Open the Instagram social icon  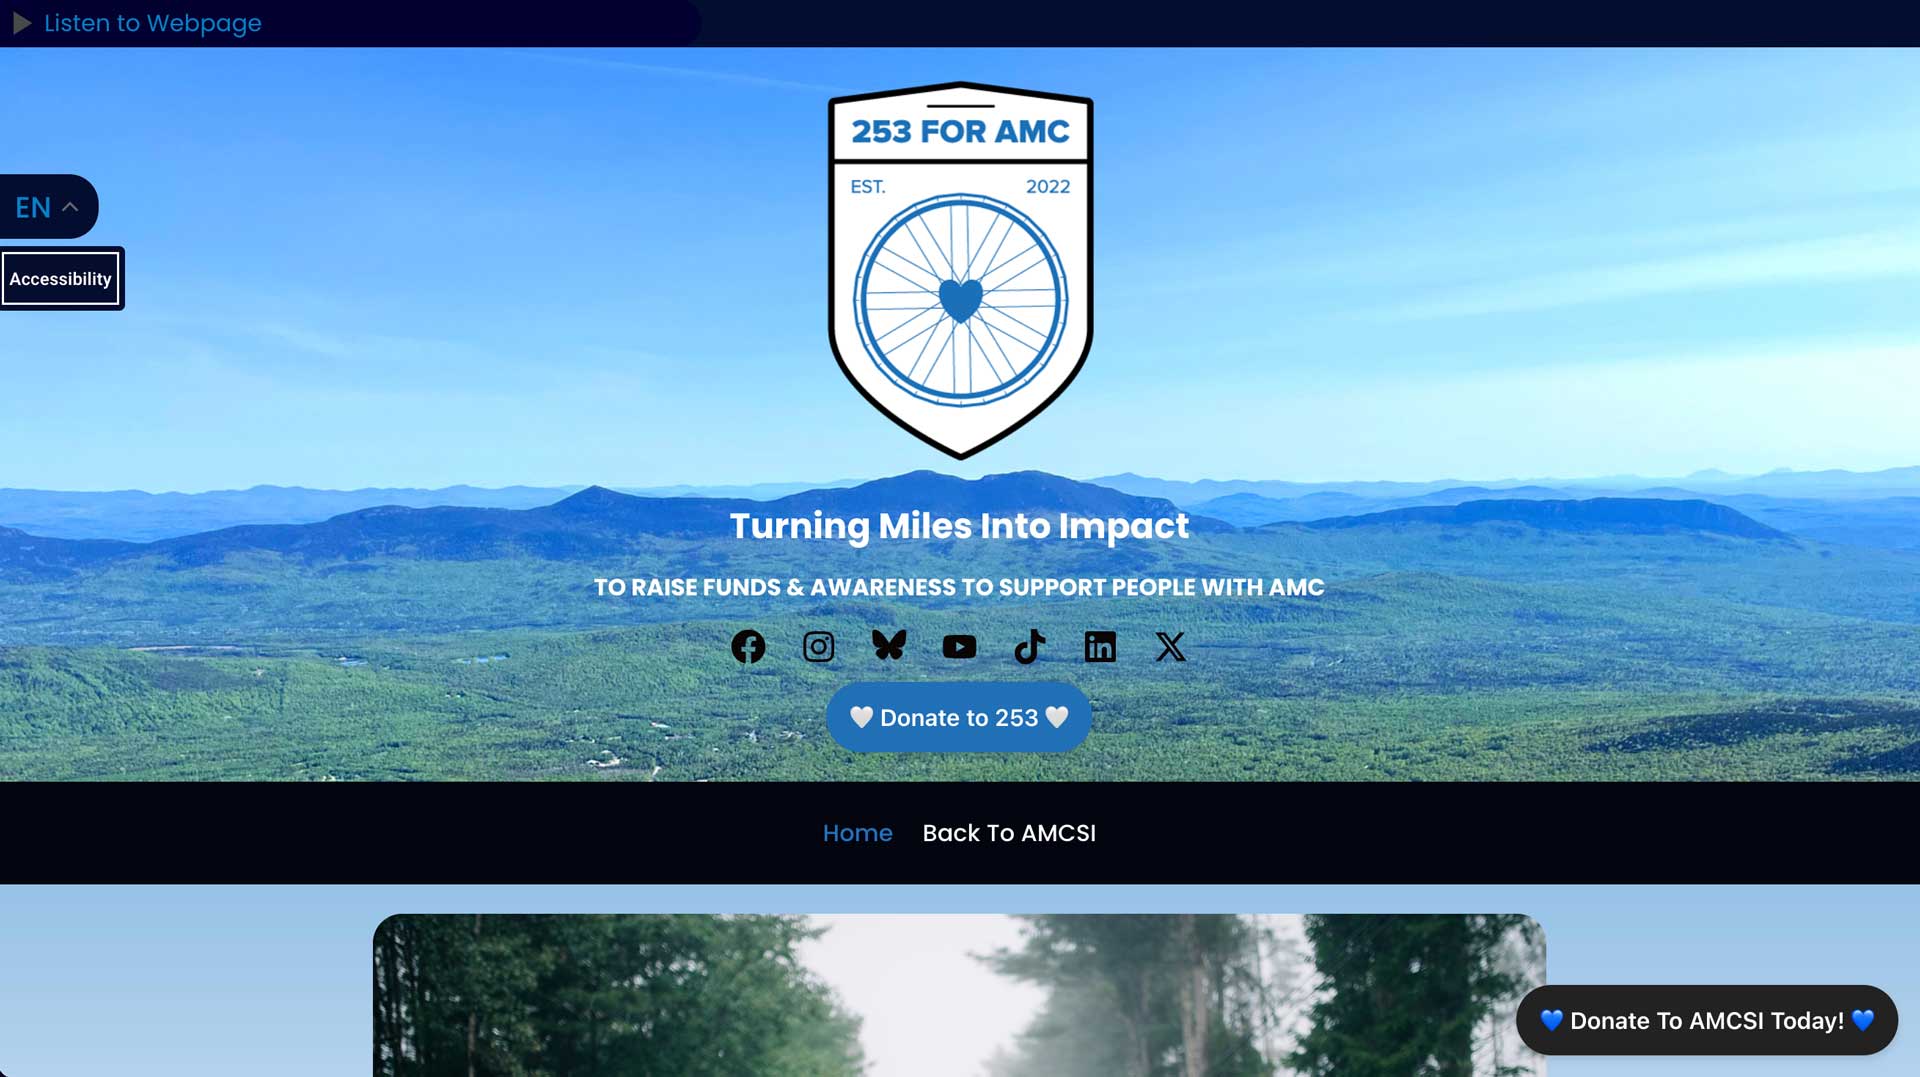pos(819,647)
